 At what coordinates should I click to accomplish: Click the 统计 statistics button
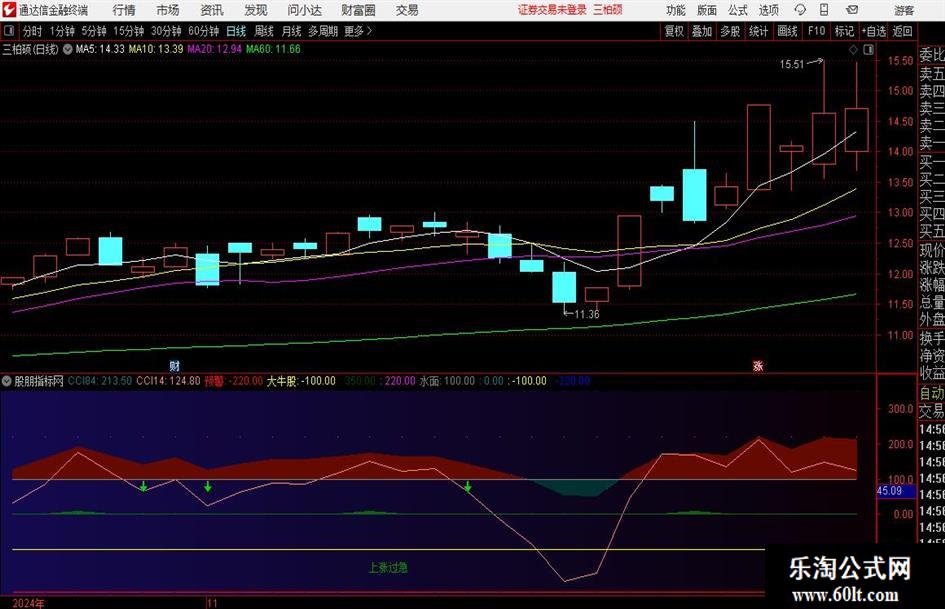[x=758, y=31]
